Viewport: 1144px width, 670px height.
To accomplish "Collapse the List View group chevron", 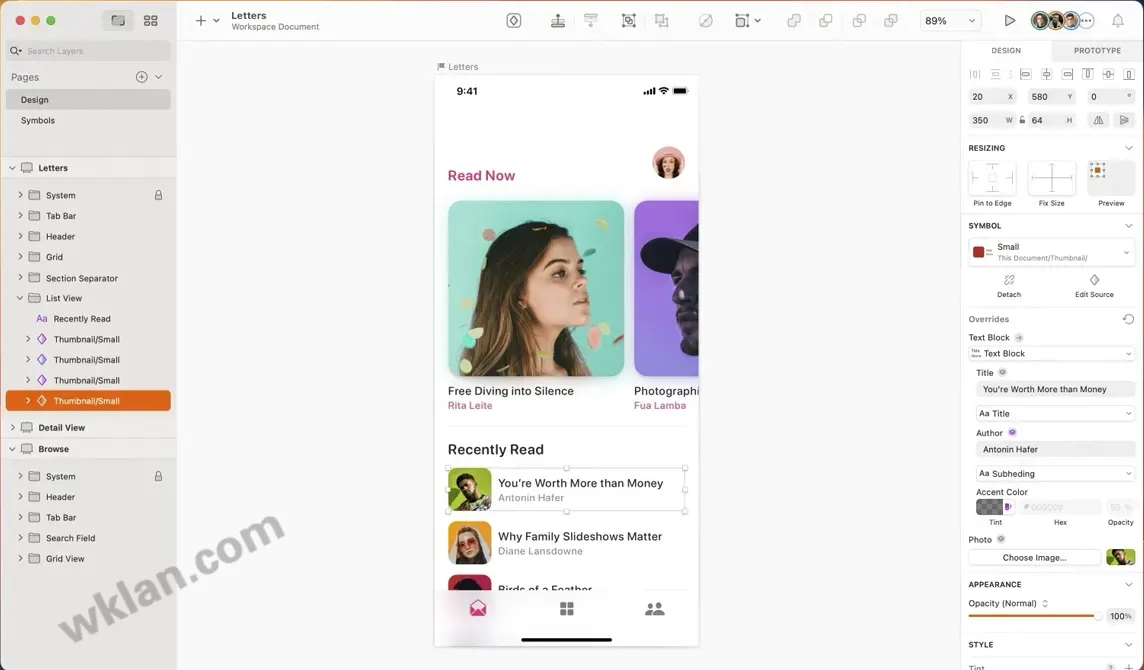I will tap(20, 298).
